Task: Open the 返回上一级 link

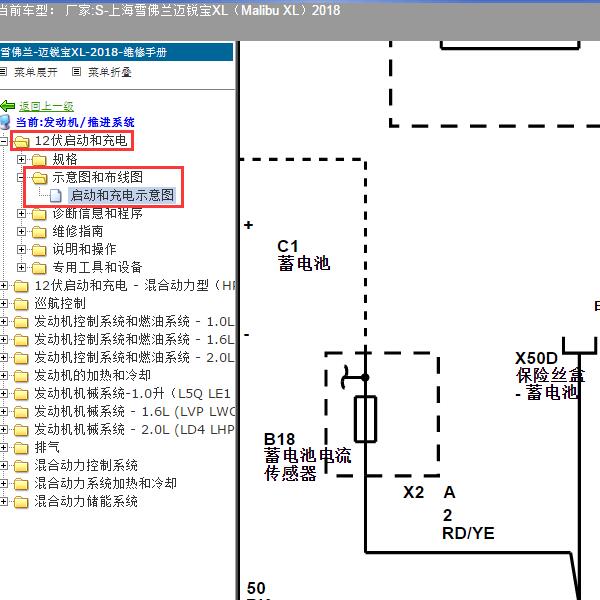Action: tap(46, 106)
